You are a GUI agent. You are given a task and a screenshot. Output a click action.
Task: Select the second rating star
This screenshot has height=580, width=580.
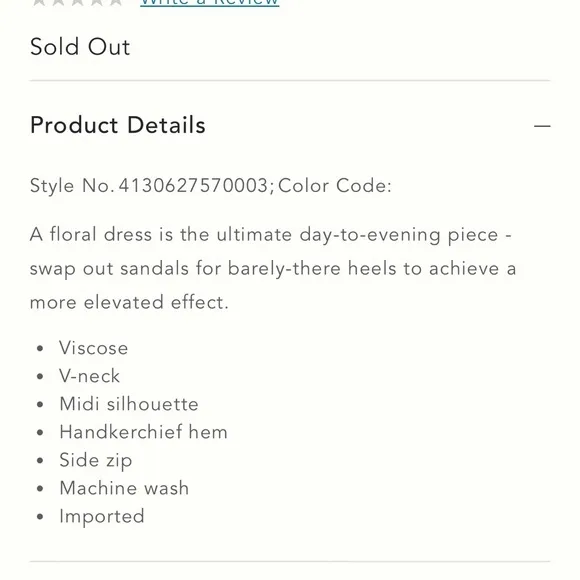(x=58, y=2)
